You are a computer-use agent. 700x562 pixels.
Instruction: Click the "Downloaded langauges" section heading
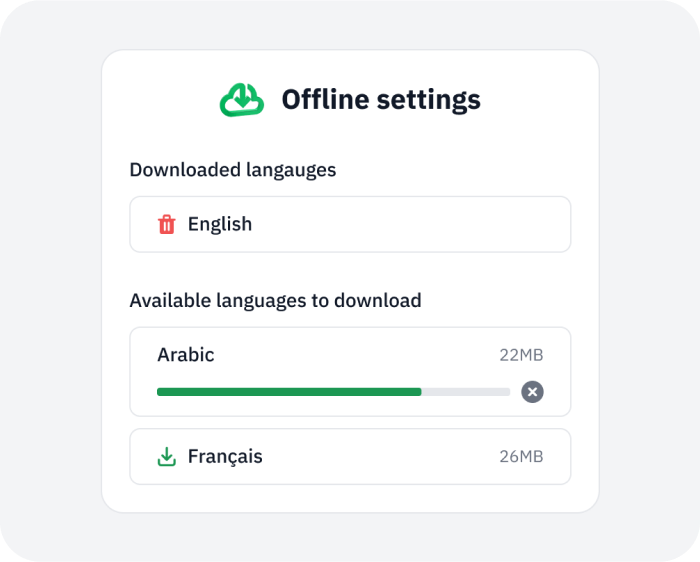coord(233,170)
